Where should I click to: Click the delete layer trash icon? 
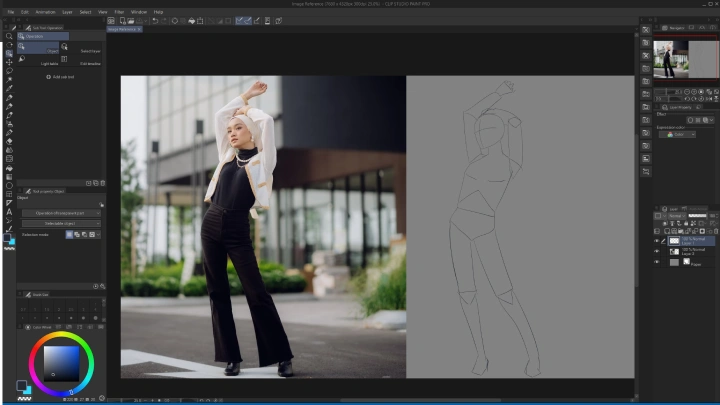point(716,231)
